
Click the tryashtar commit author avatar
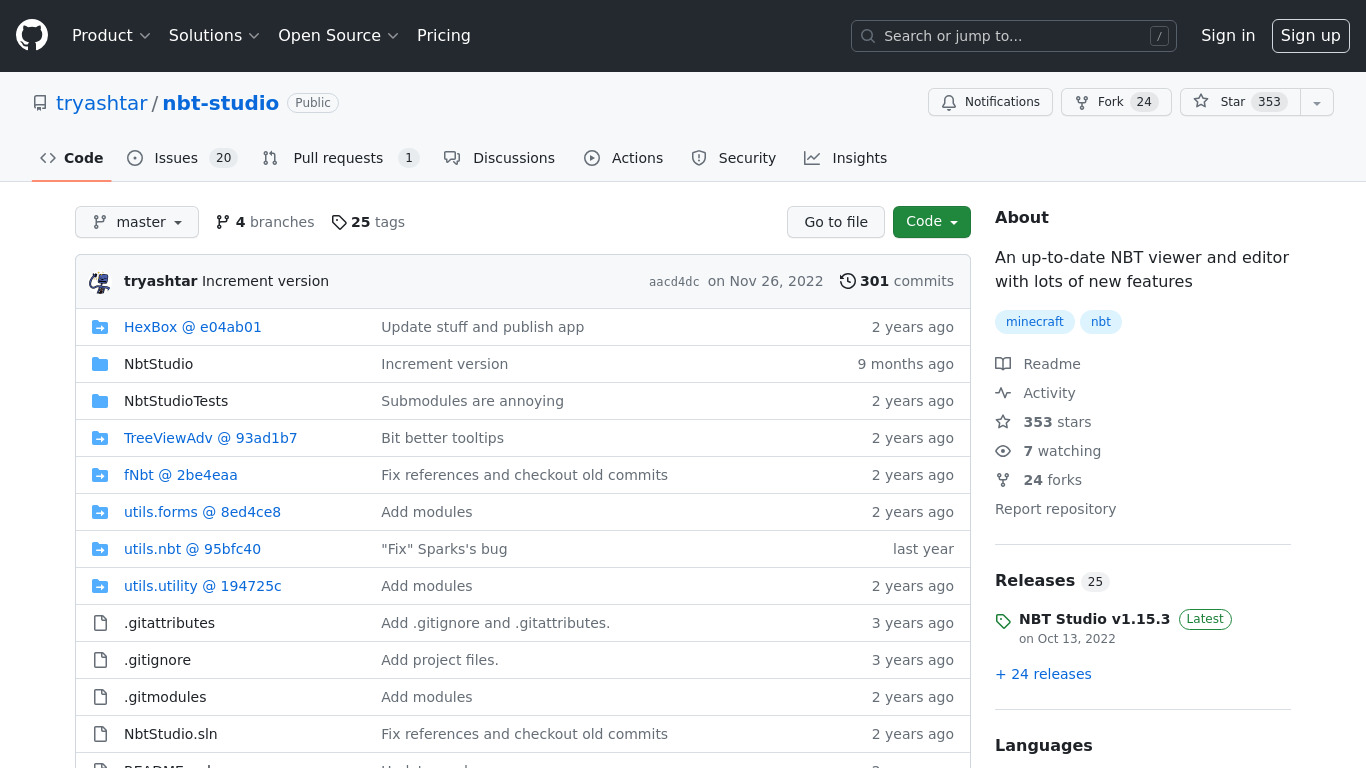click(99, 282)
